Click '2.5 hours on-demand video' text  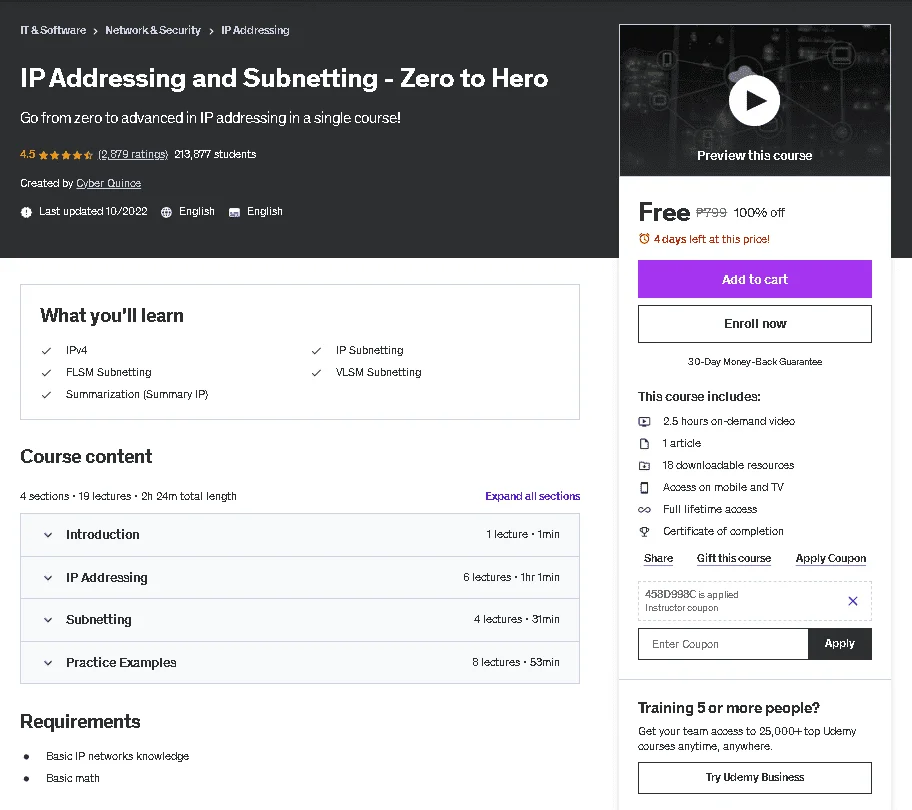pyautogui.click(x=729, y=421)
